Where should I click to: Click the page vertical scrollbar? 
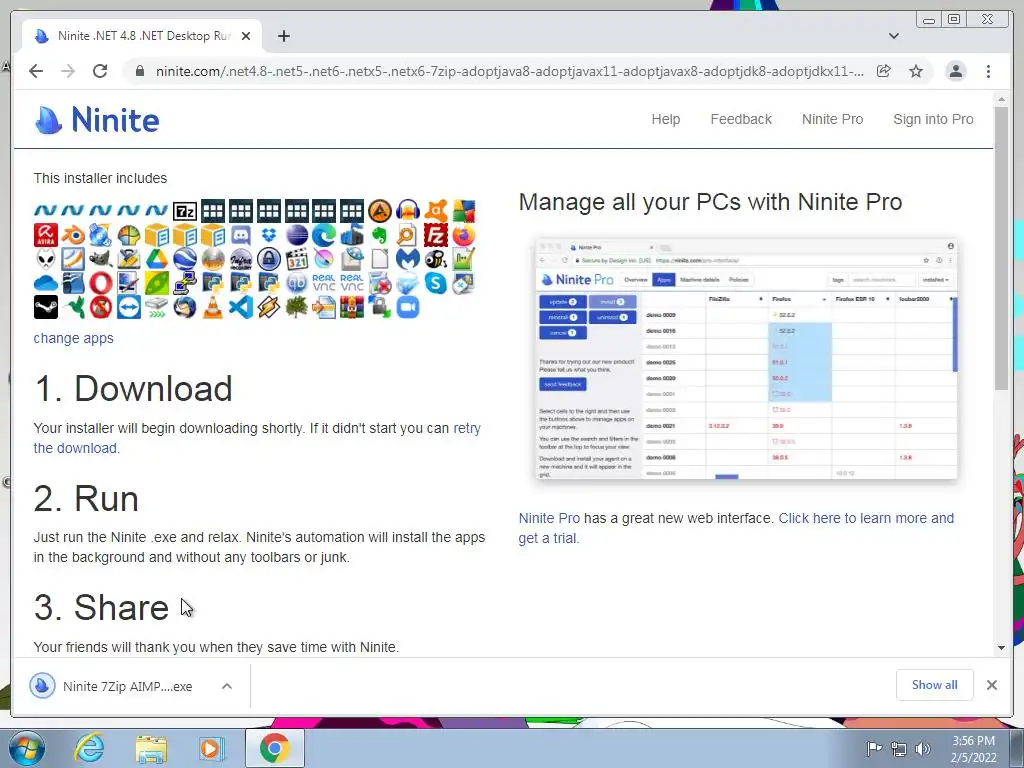point(1001,248)
